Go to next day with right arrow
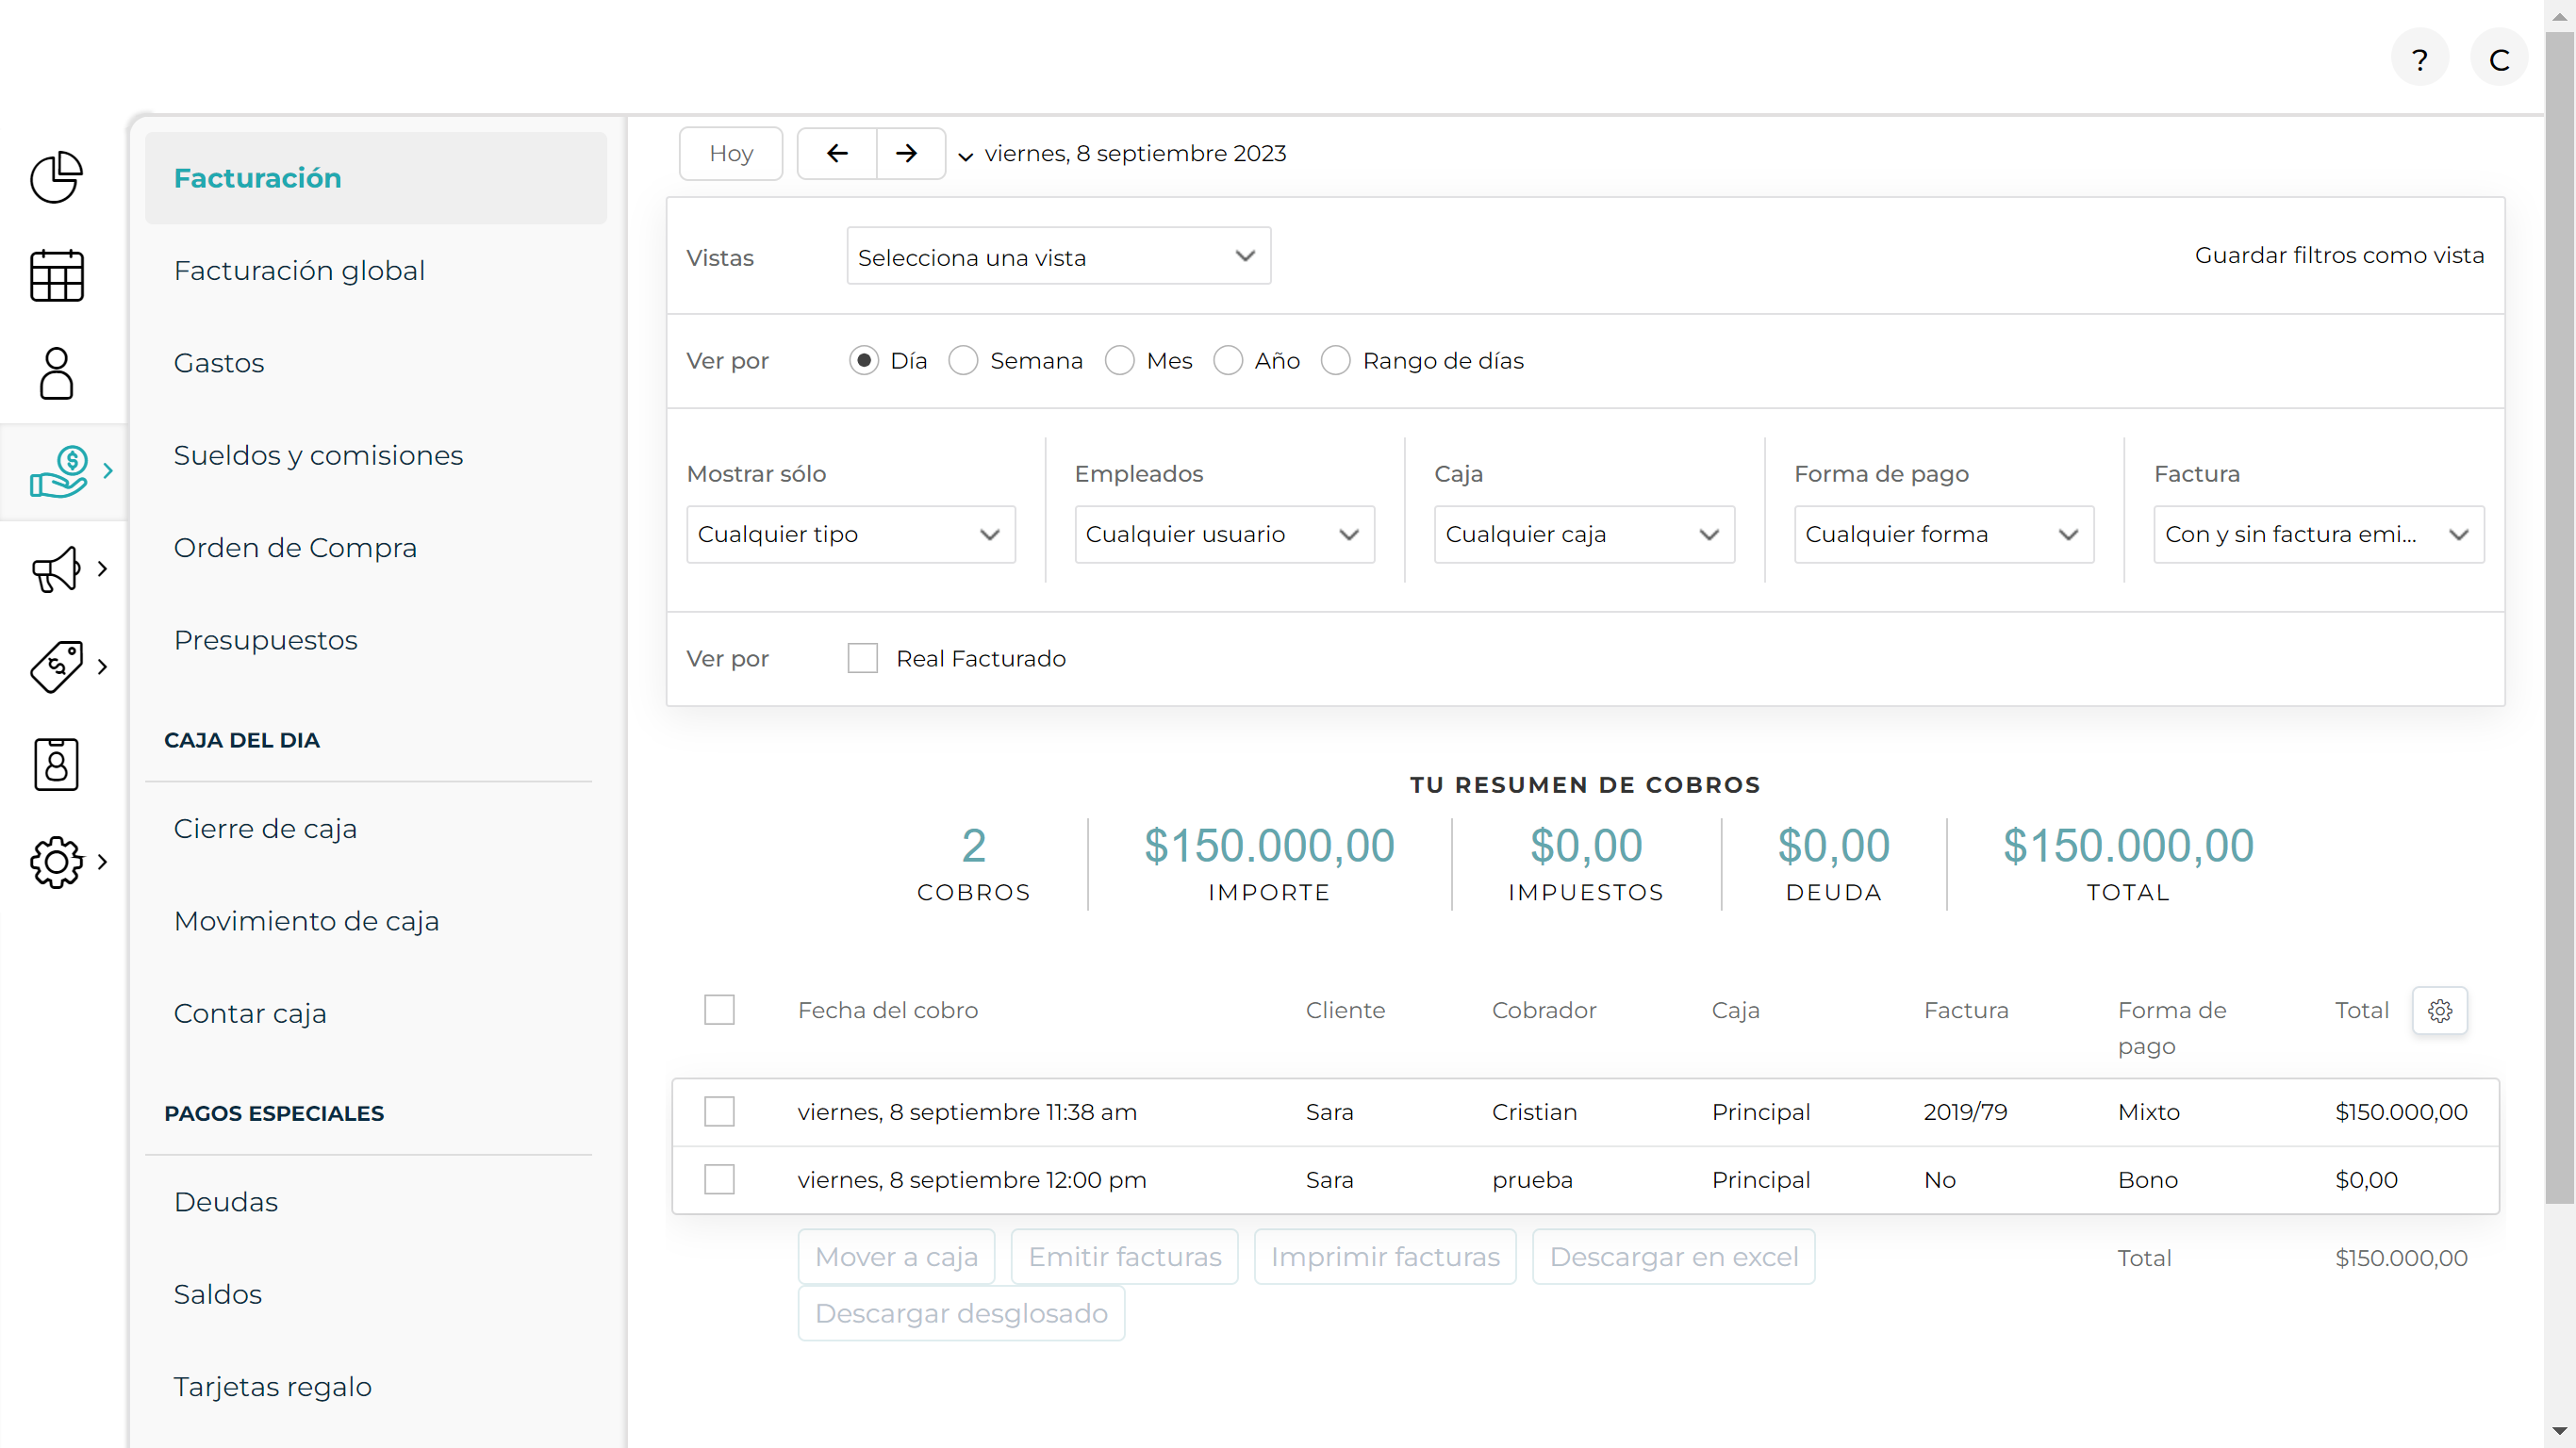Viewport: 2576px width, 1448px height. click(906, 153)
